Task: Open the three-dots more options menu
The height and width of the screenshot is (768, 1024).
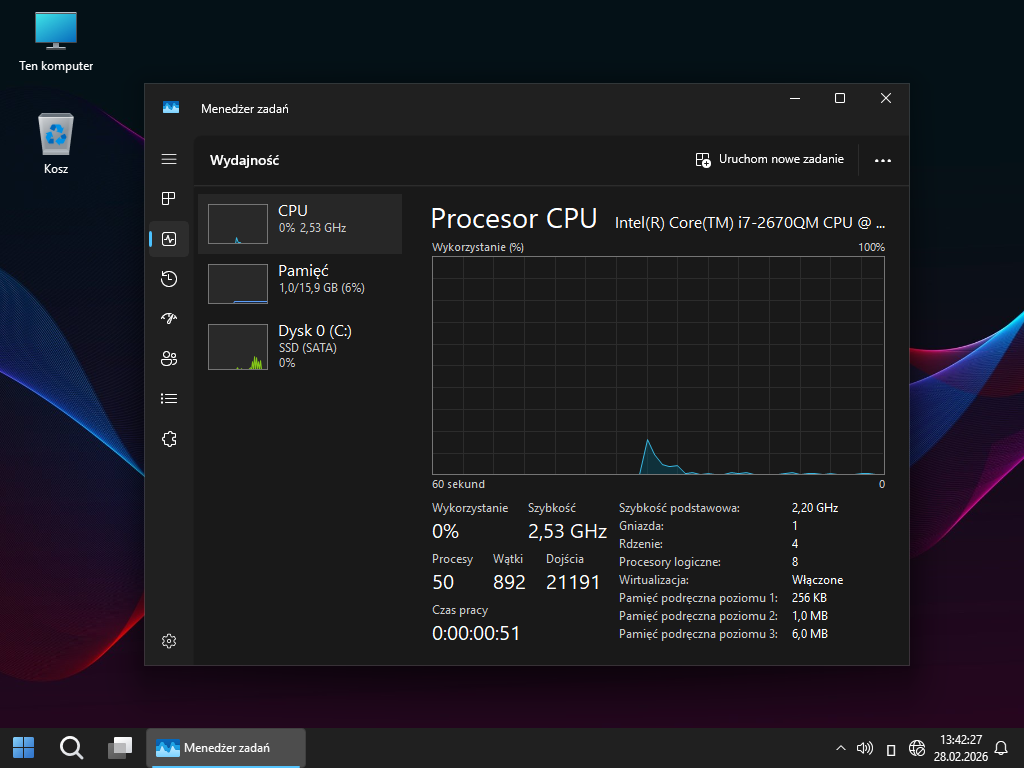Action: coord(882,160)
